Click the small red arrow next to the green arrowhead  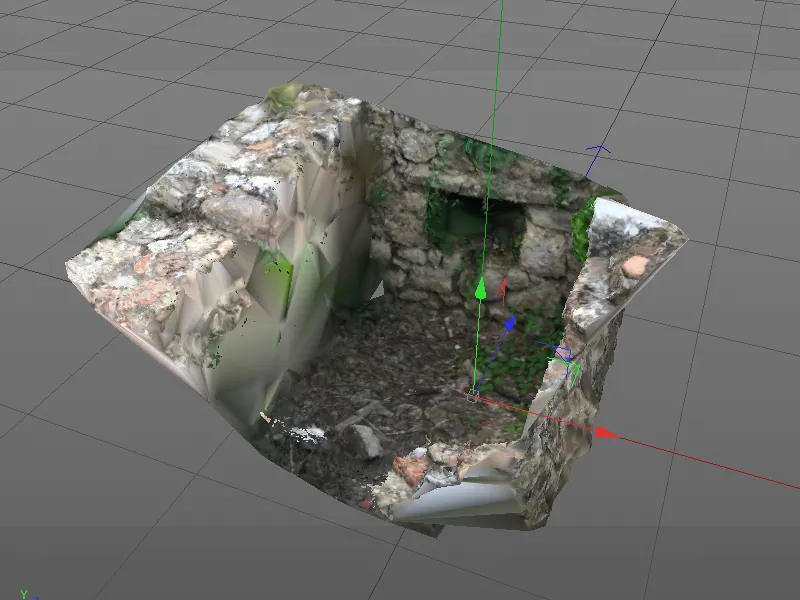point(502,290)
